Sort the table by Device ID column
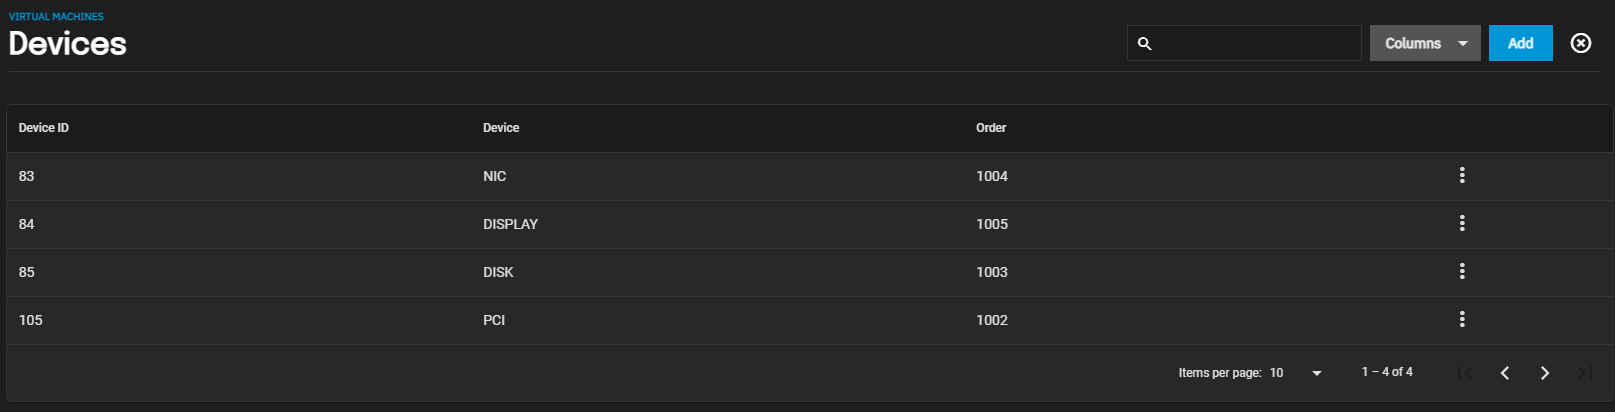This screenshot has width=1615, height=412. tap(44, 128)
